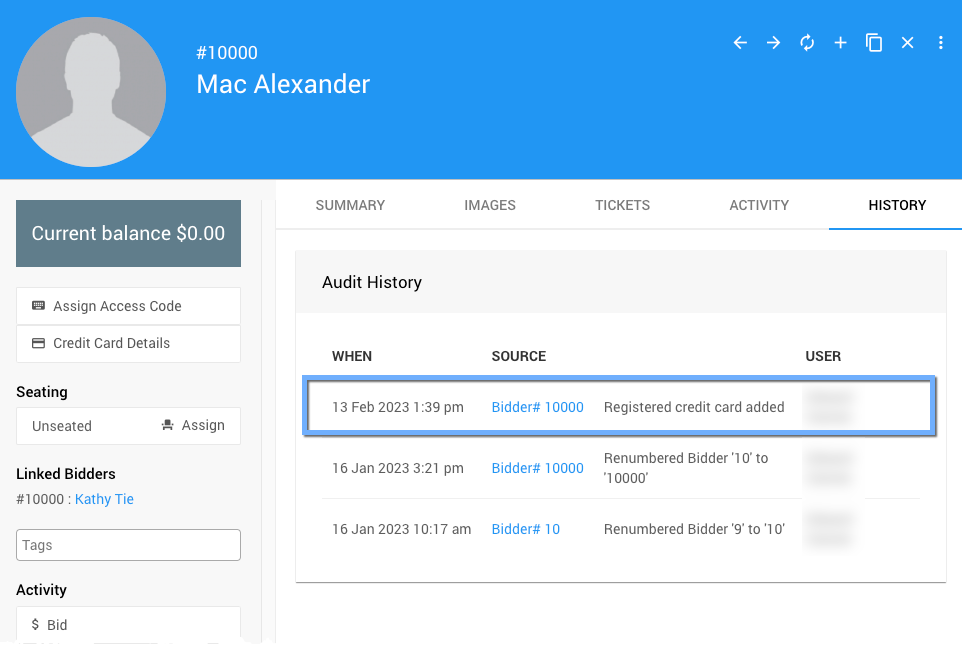Image resolution: width=962 pixels, height=672 pixels.
Task: Select the History tab
Action: pos(897,205)
